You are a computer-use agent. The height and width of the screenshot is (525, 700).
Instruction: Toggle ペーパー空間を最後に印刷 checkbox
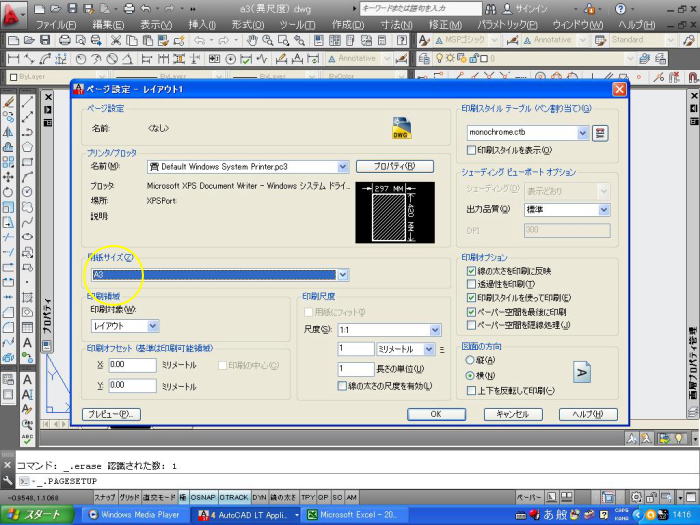click(471, 312)
